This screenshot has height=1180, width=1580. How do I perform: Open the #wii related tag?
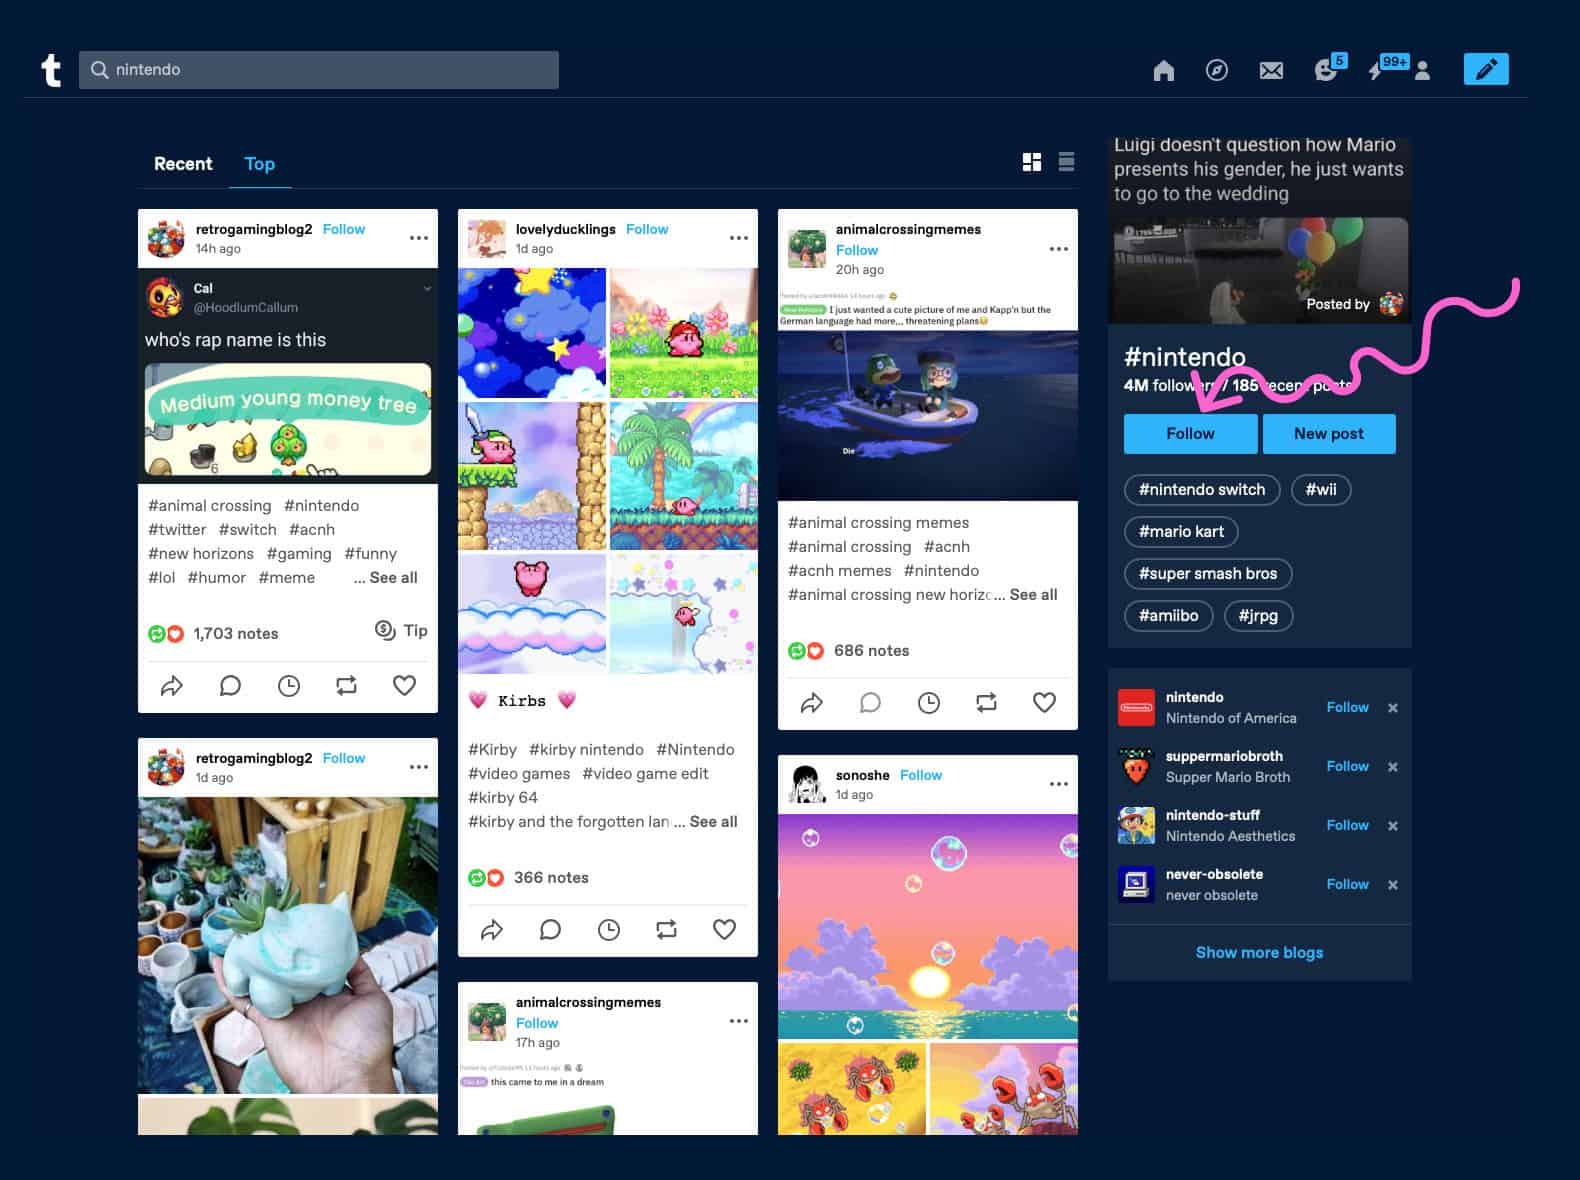coord(1321,490)
